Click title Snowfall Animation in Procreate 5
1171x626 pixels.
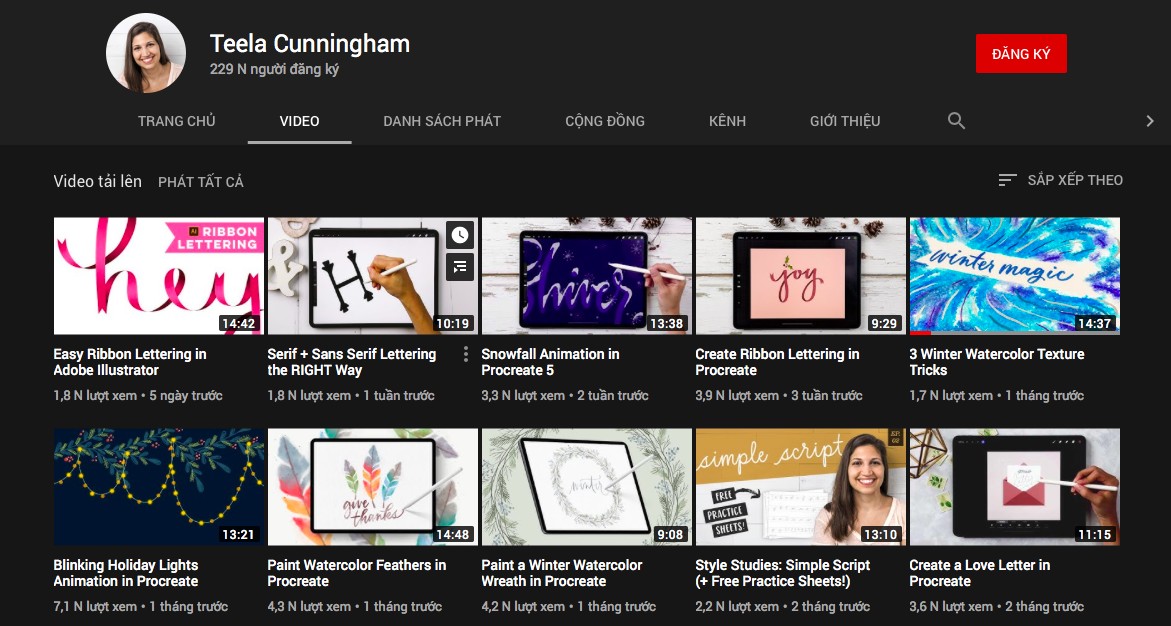click(550, 362)
